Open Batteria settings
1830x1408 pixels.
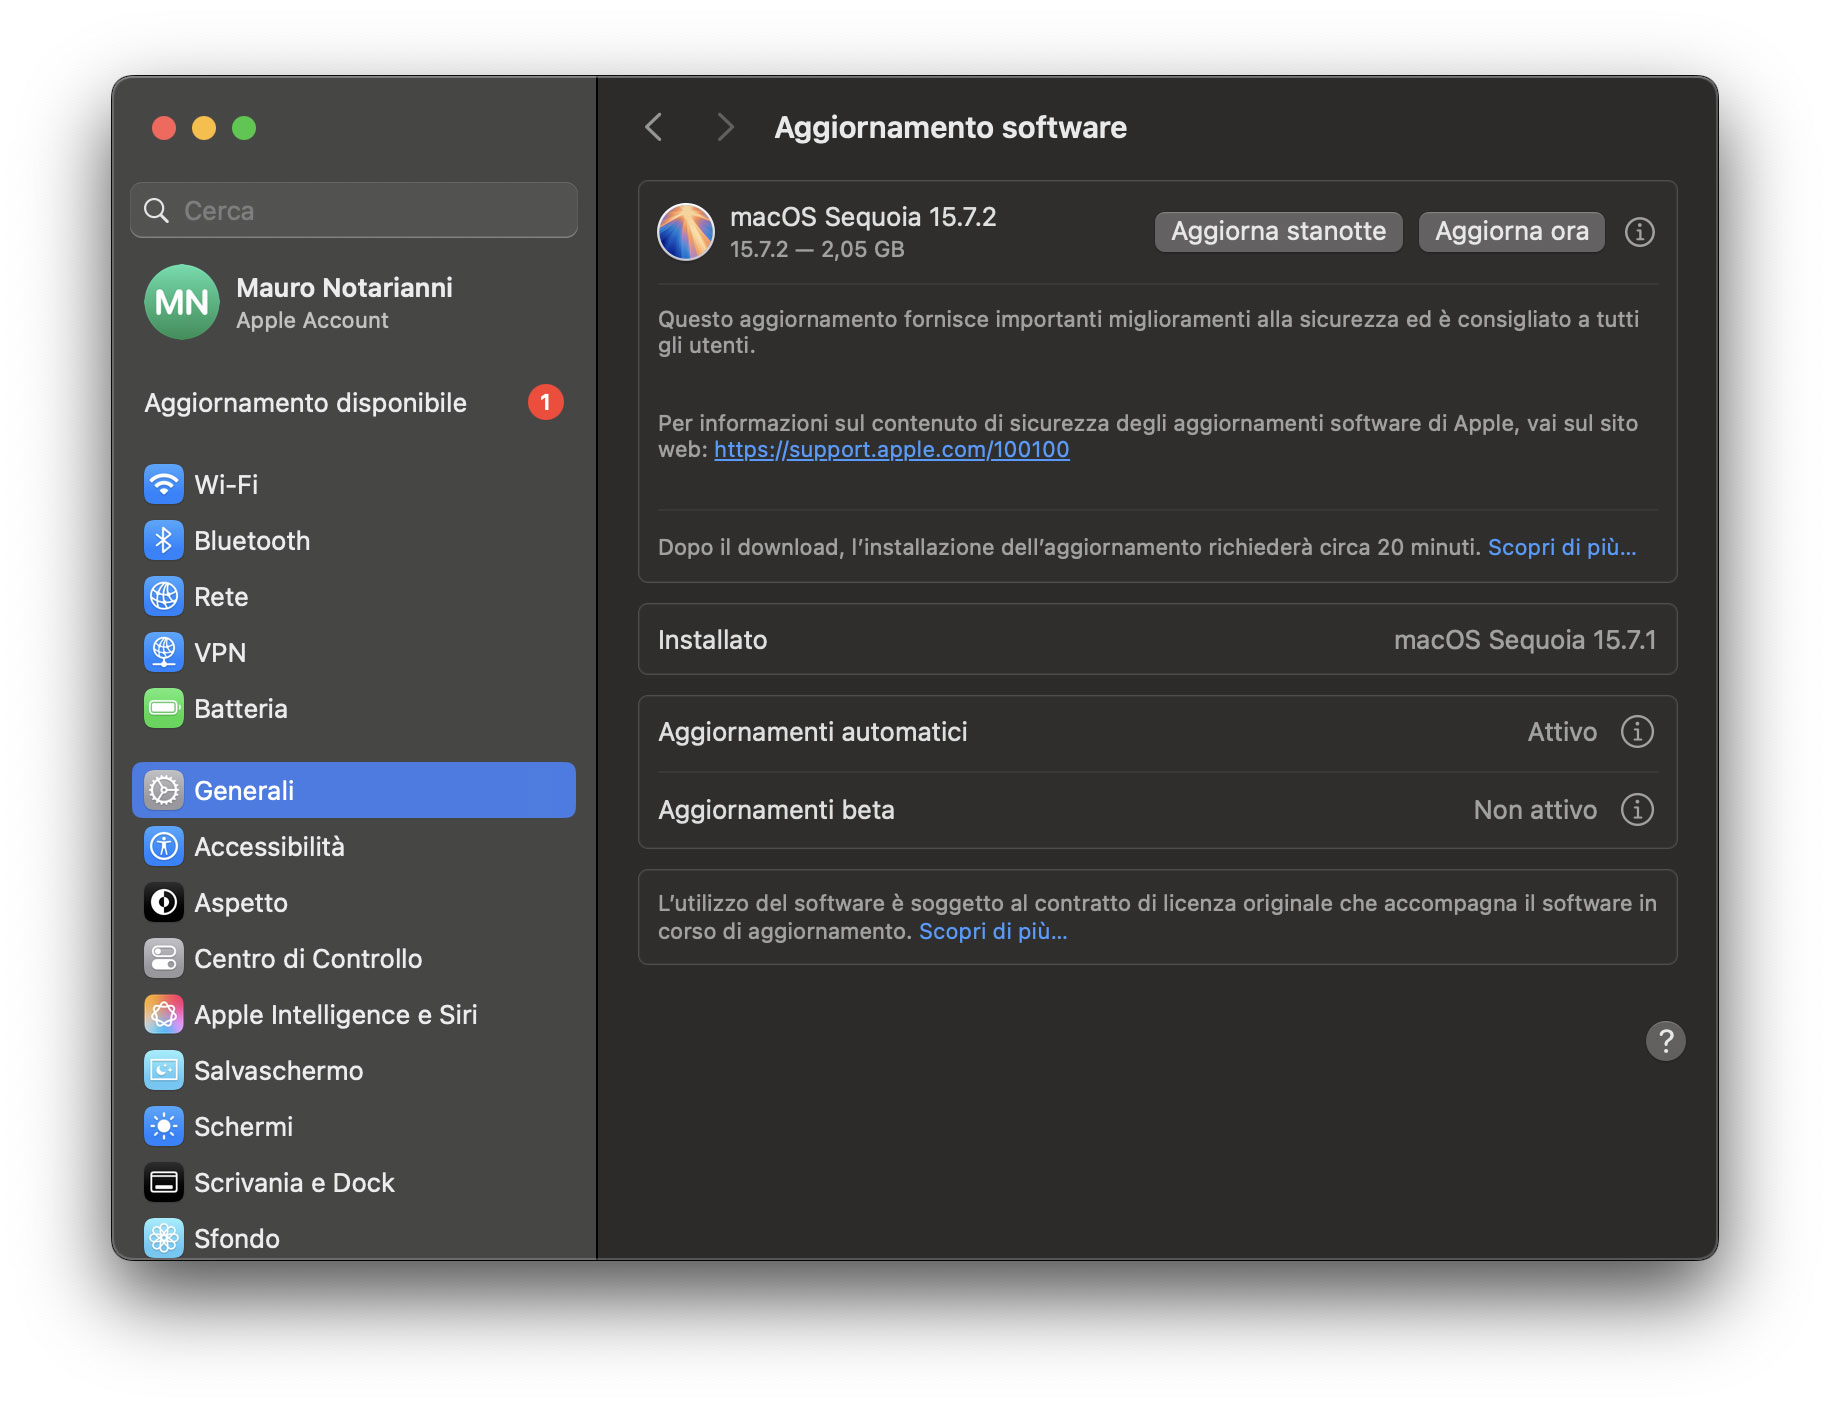click(240, 708)
